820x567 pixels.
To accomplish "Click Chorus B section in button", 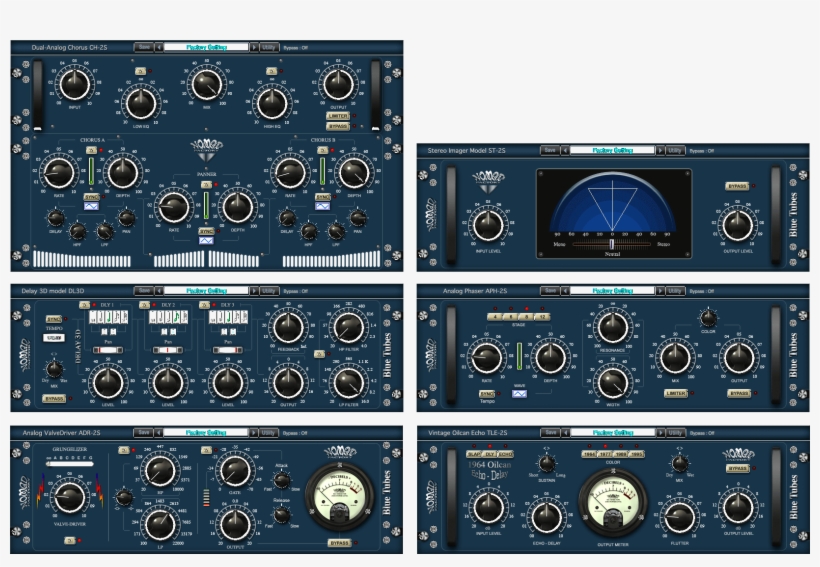I will [323, 150].
